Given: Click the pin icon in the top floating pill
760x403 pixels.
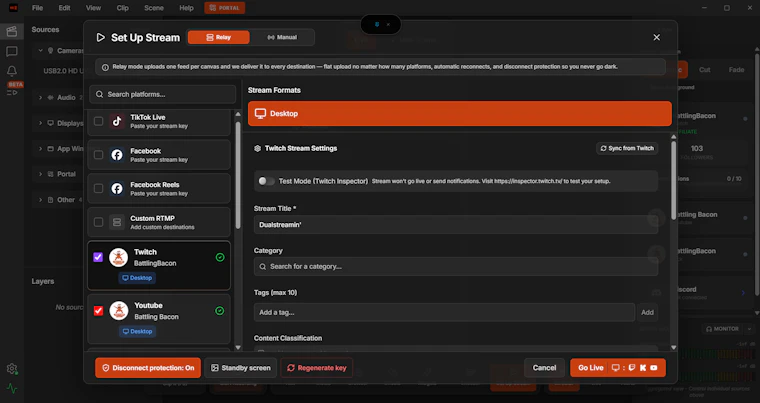Looking at the screenshot, I should 377,24.
